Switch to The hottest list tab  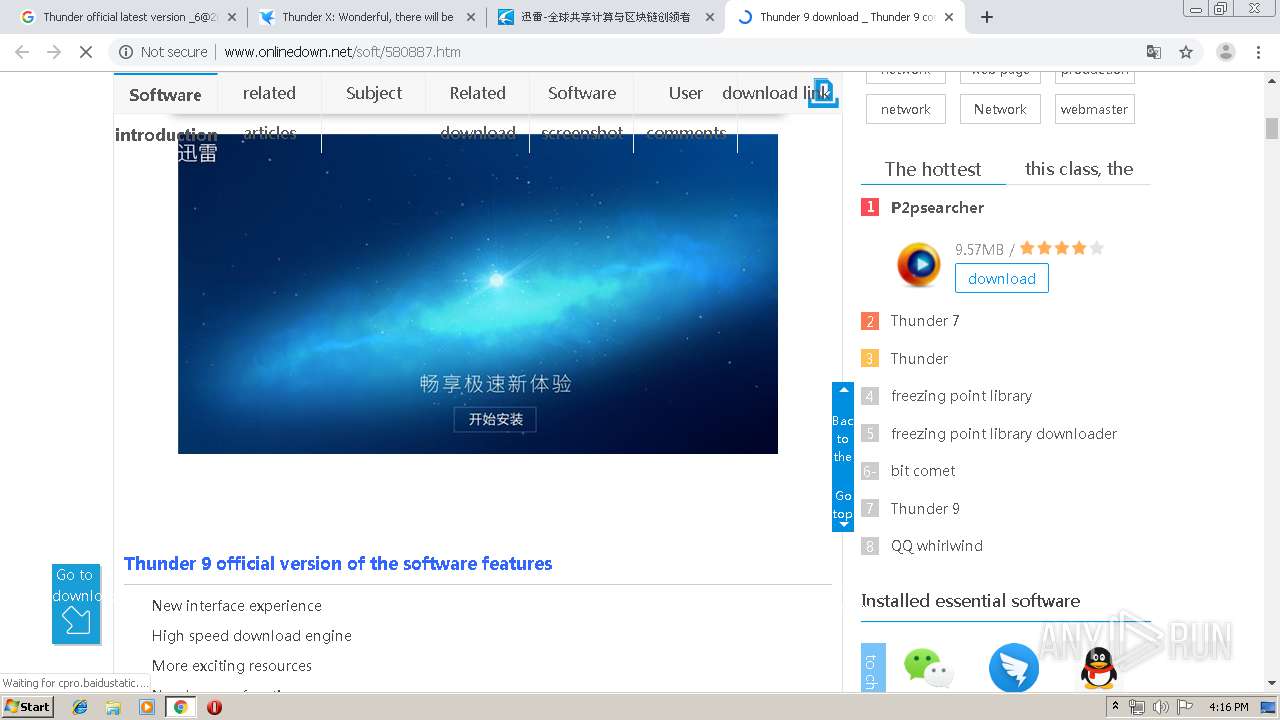(x=933, y=169)
